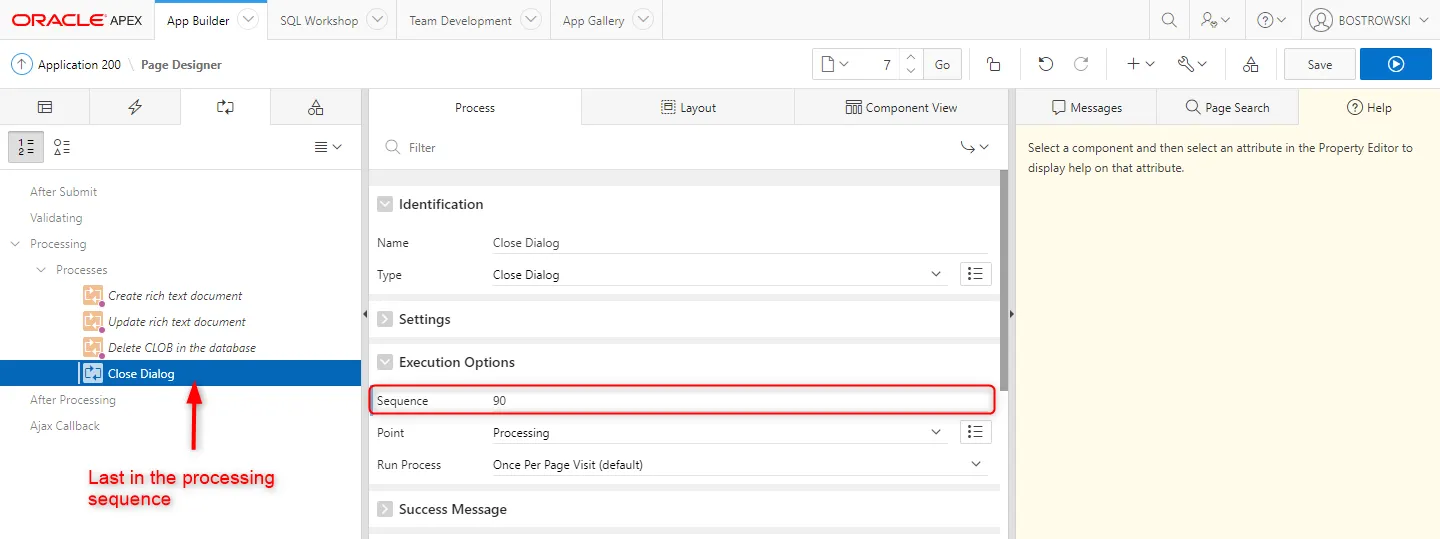Viewport: 1440px width, 539px height.
Task: Open the Run Process dropdown
Action: (738, 465)
